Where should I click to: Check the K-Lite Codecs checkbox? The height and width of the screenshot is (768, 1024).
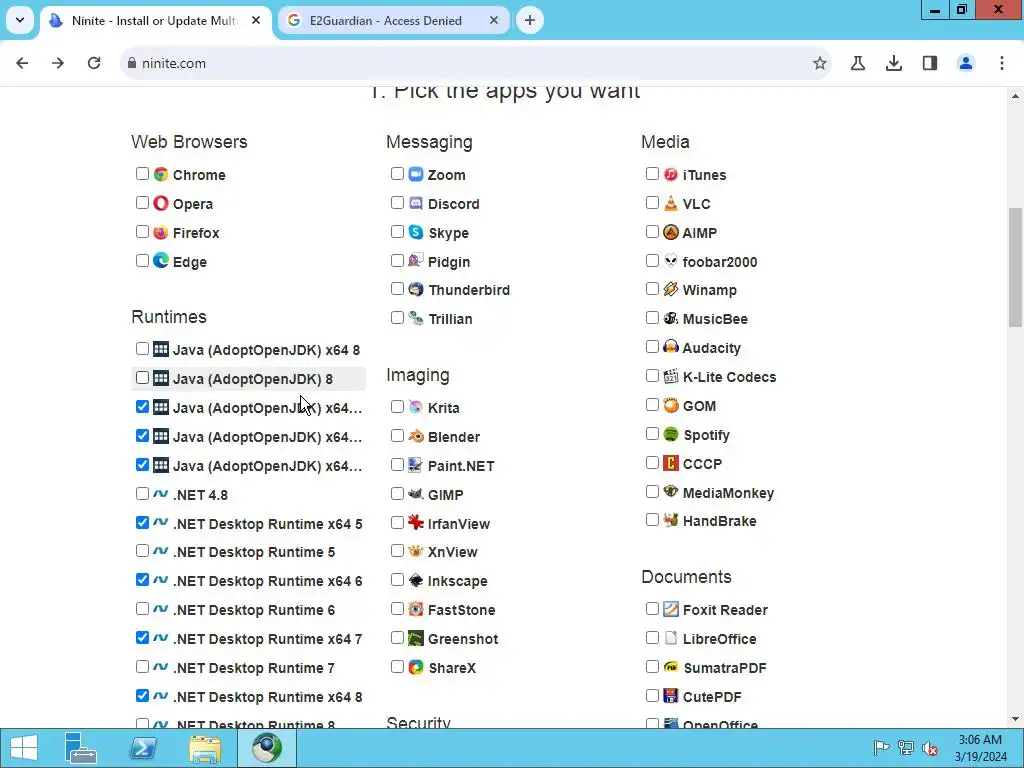652,376
